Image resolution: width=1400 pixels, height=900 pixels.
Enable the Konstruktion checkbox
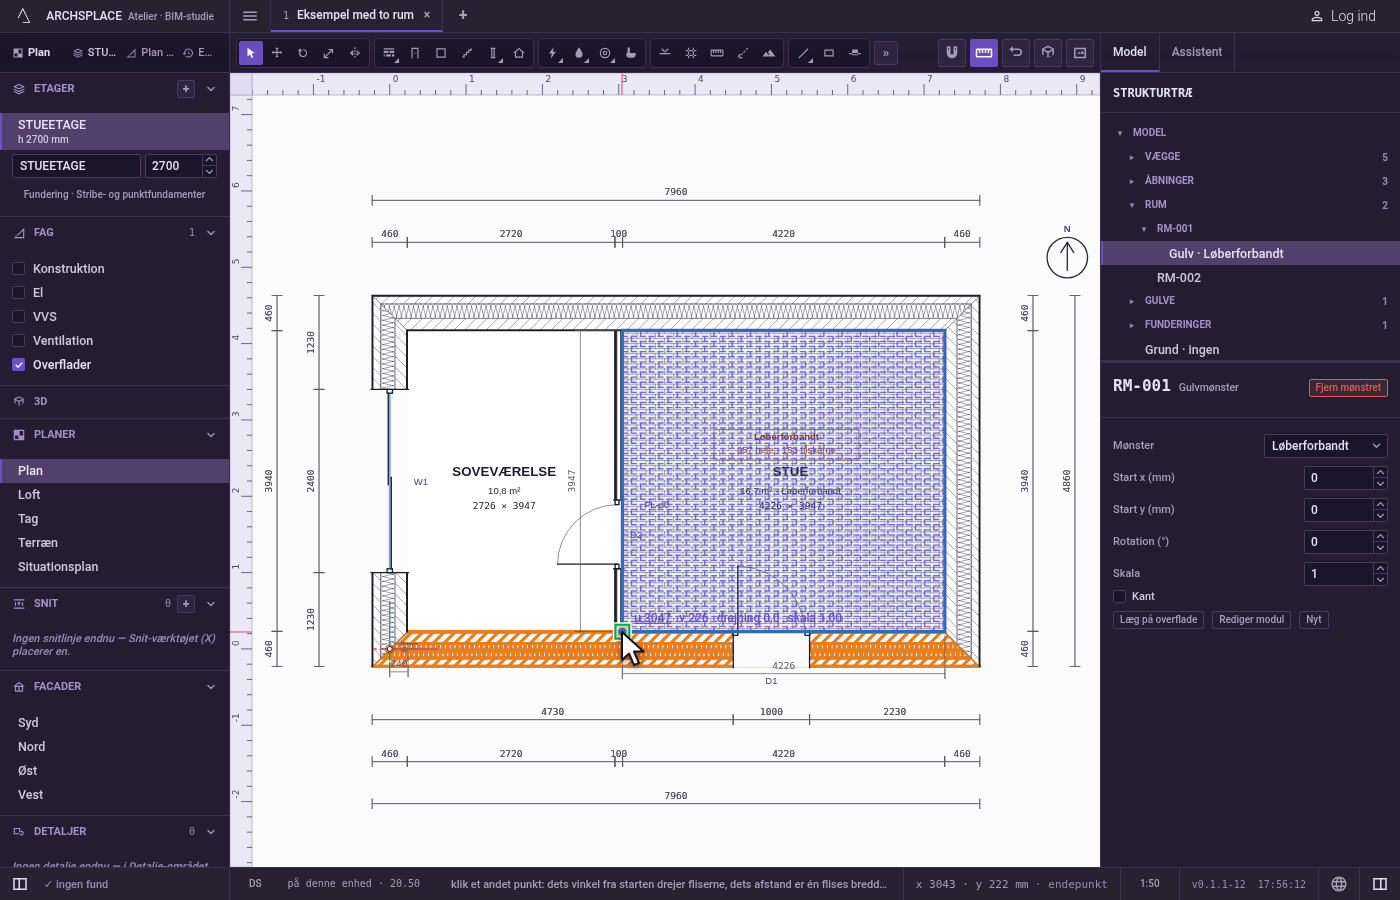tap(18, 269)
